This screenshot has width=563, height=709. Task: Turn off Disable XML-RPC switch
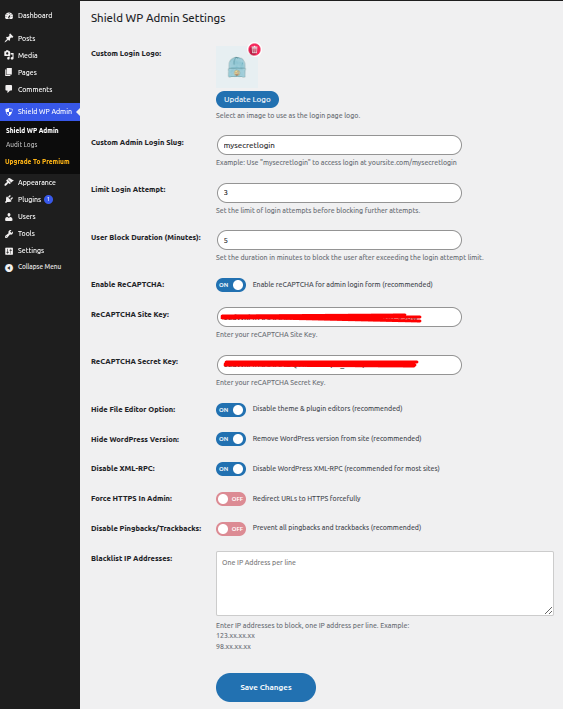(231, 469)
